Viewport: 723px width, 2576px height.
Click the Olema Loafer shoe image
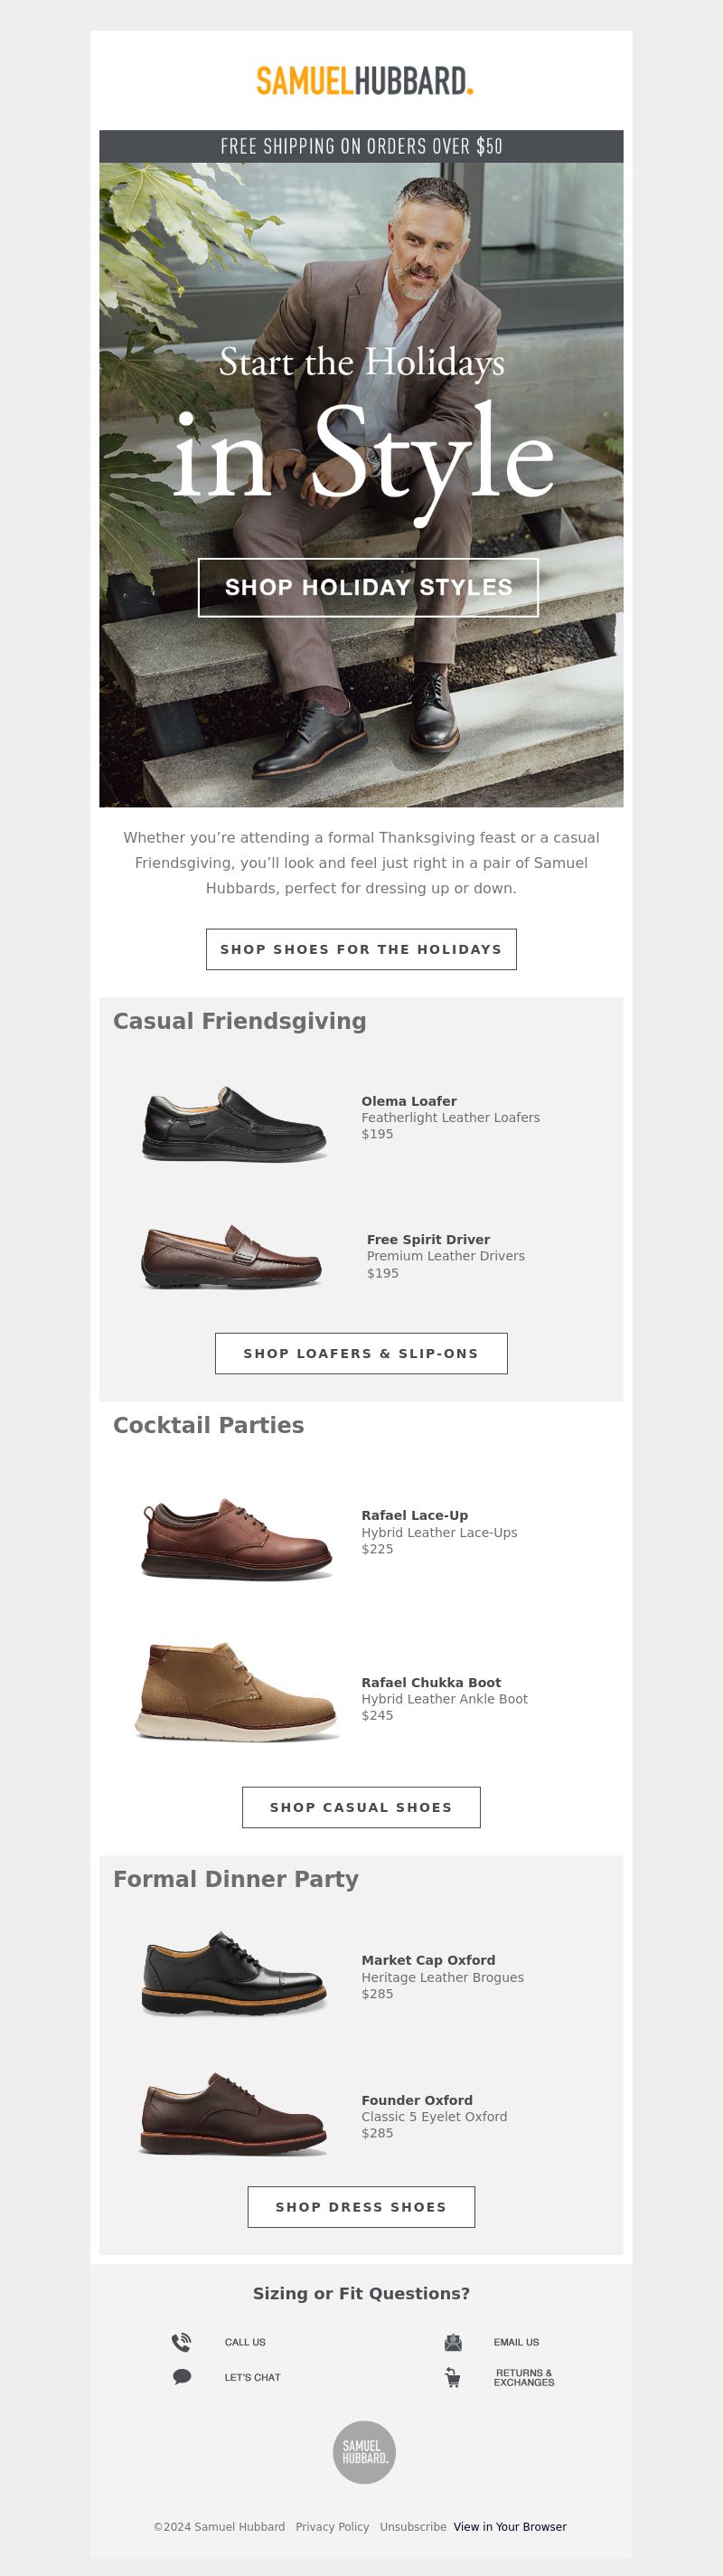(234, 1124)
